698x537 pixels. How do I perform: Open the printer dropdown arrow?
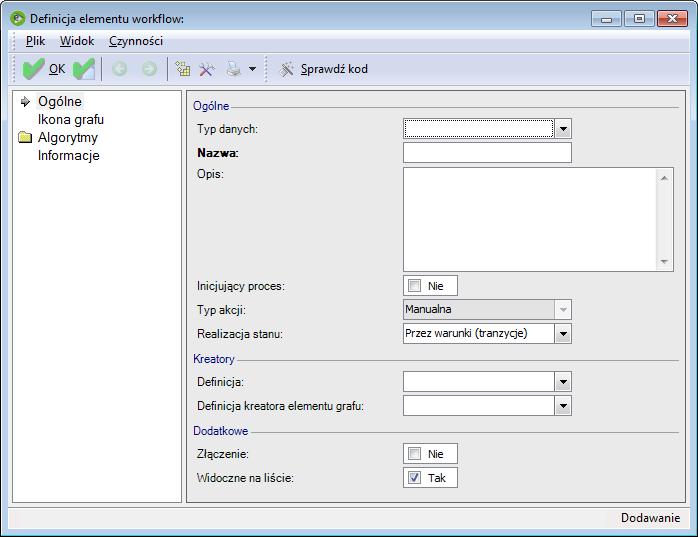(x=252, y=69)
